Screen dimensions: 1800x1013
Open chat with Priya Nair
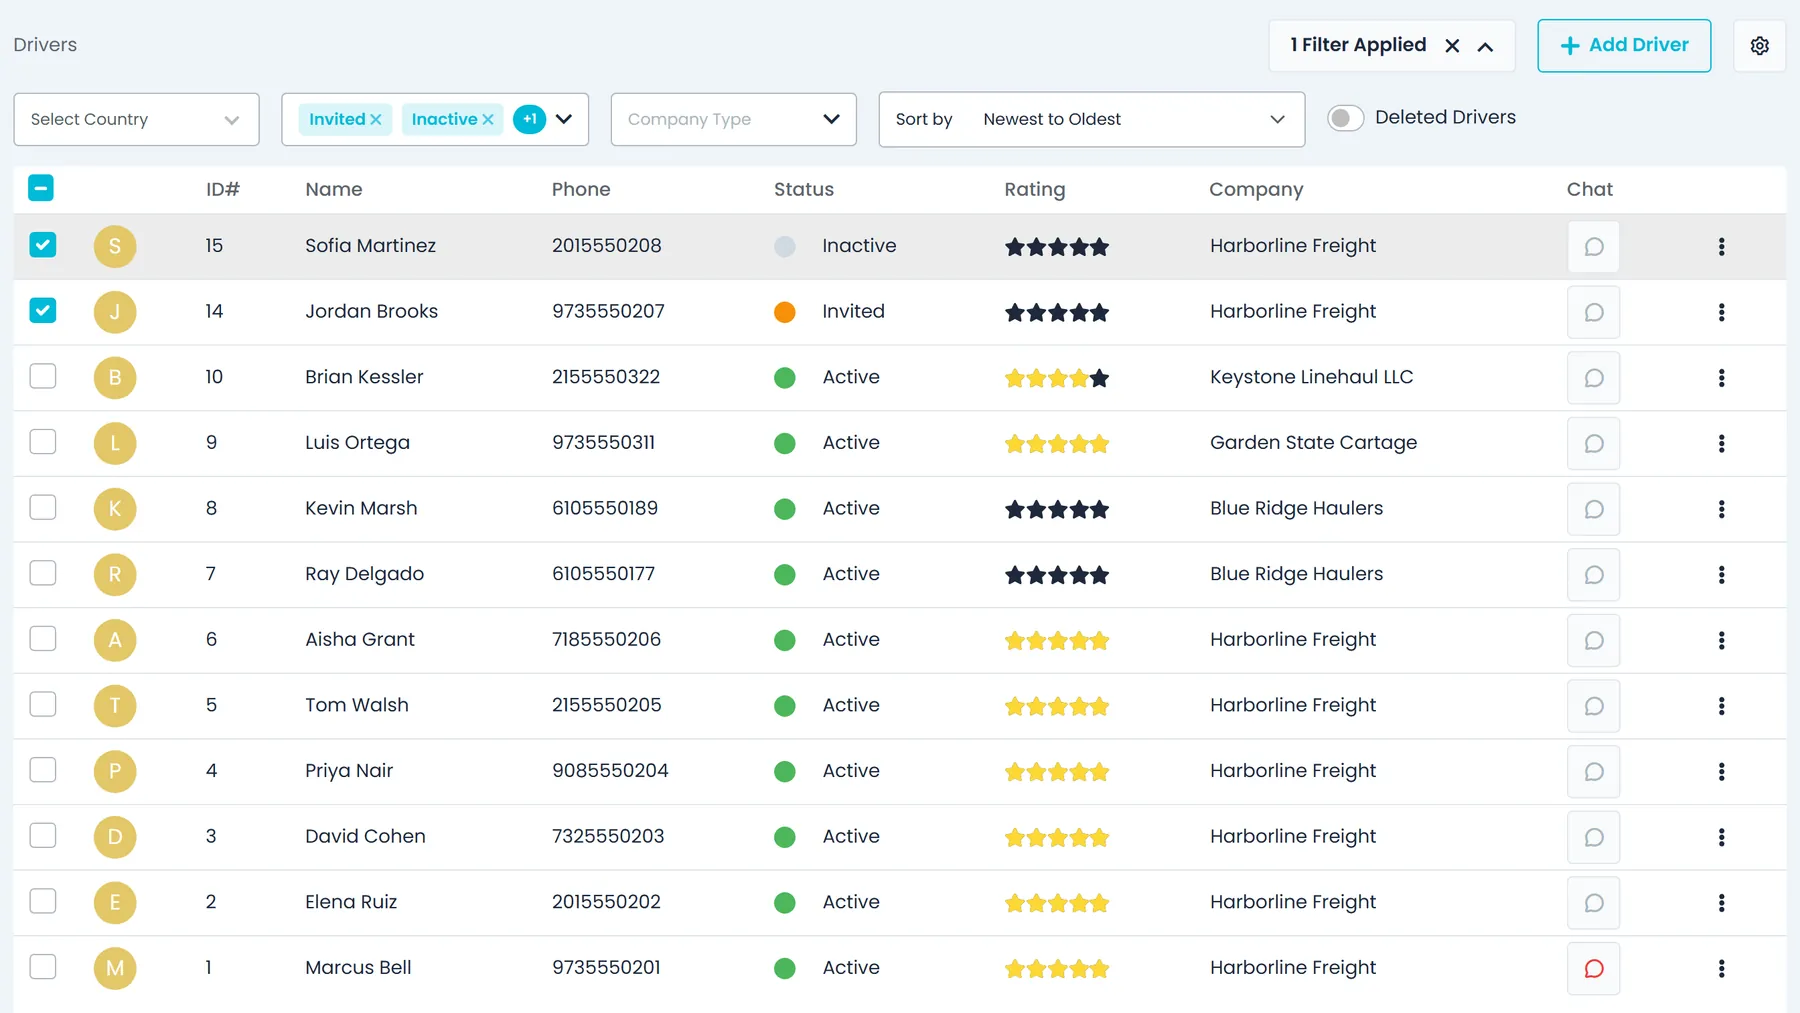point(1593,772)
